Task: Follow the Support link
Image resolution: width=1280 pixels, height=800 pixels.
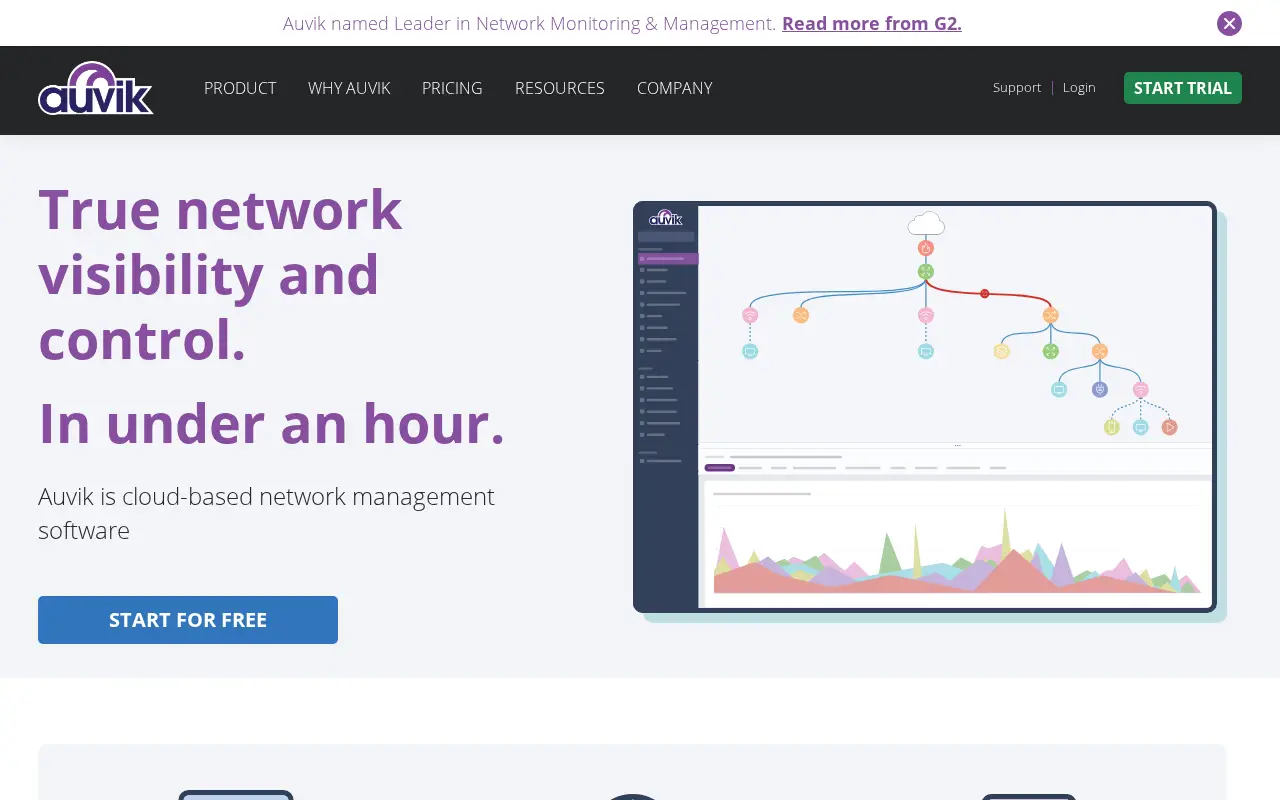Action: click(x=1017, y=87)
